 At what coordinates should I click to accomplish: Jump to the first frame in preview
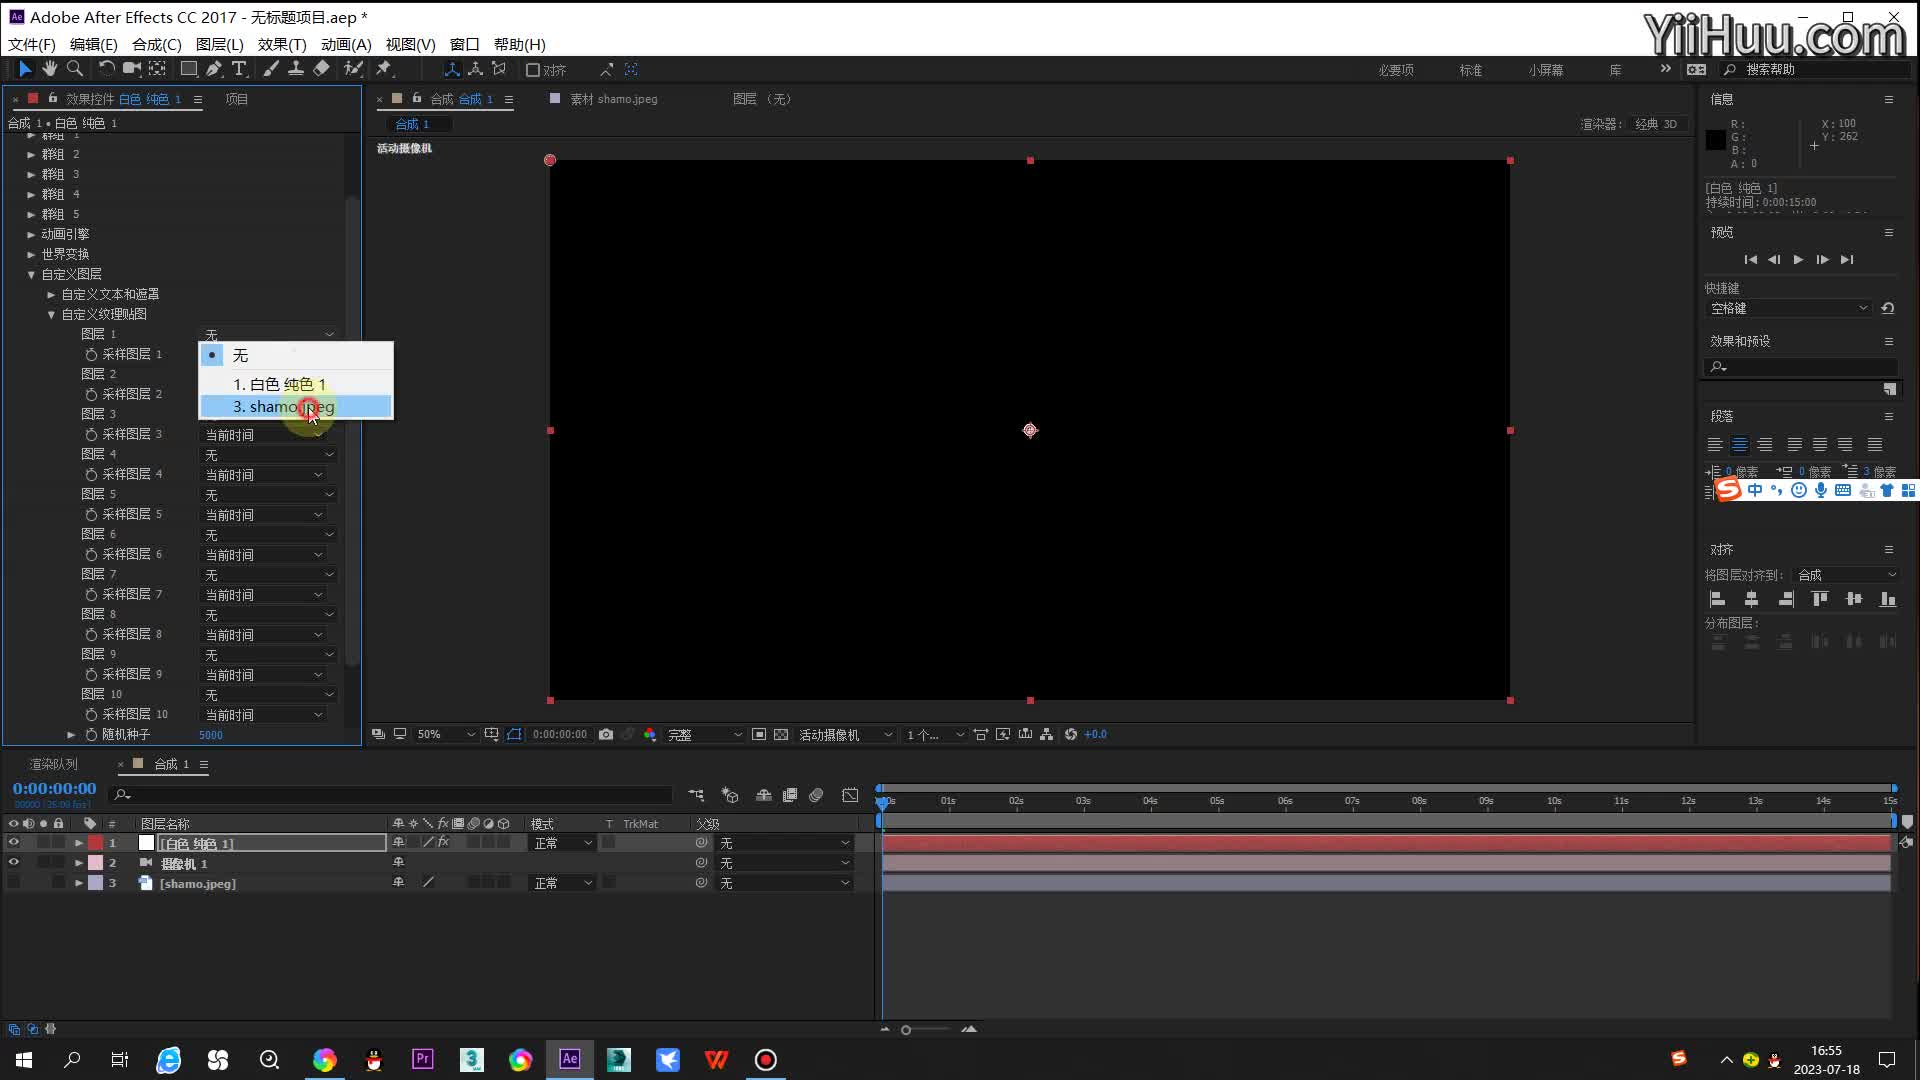pyautogui.click(x=1750, y=259)
